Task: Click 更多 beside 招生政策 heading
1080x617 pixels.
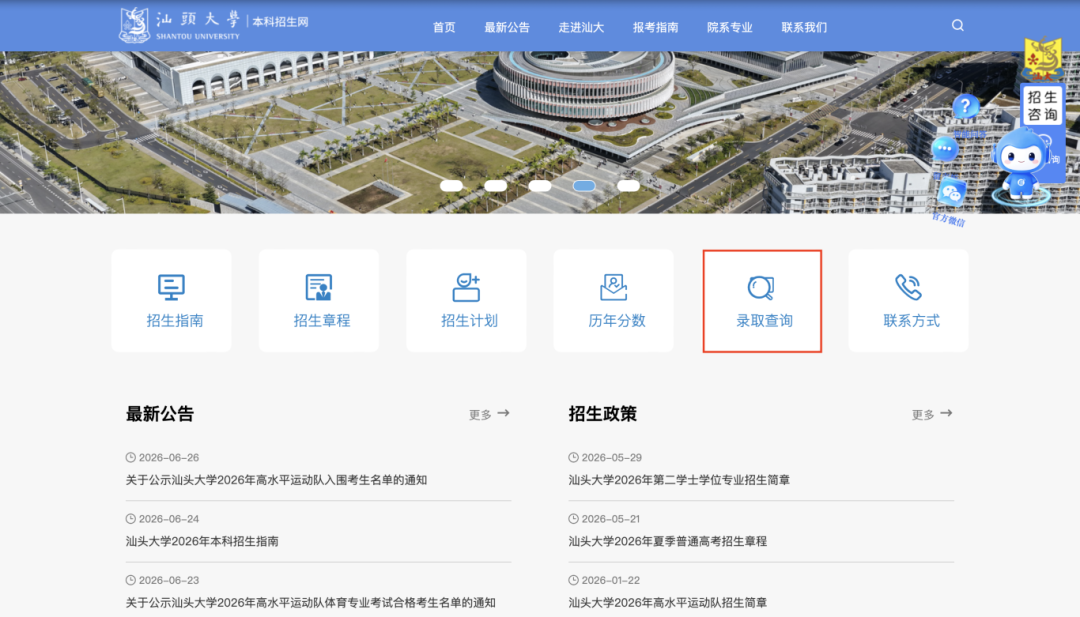Action: (932, 415)
